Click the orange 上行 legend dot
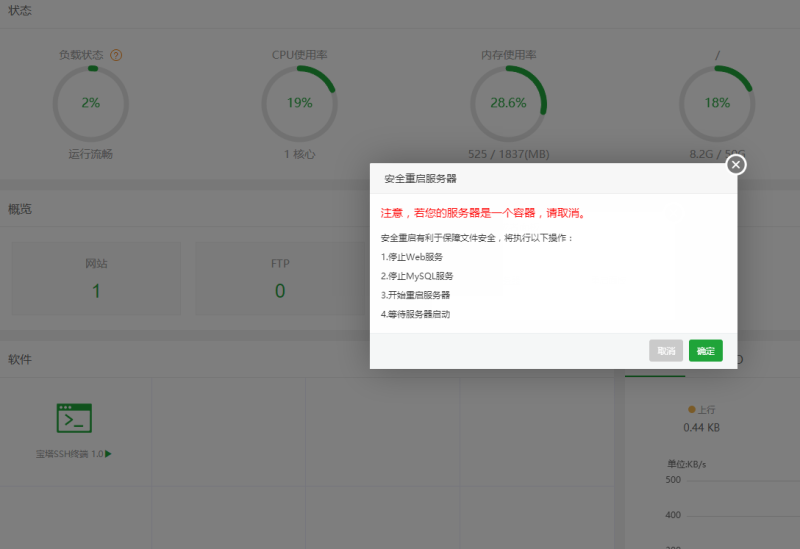 tap(690, 410)
